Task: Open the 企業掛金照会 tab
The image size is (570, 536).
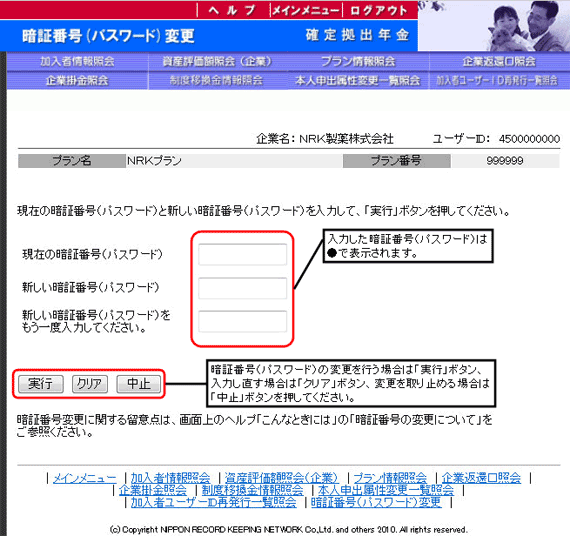Action: click(77, 80)
